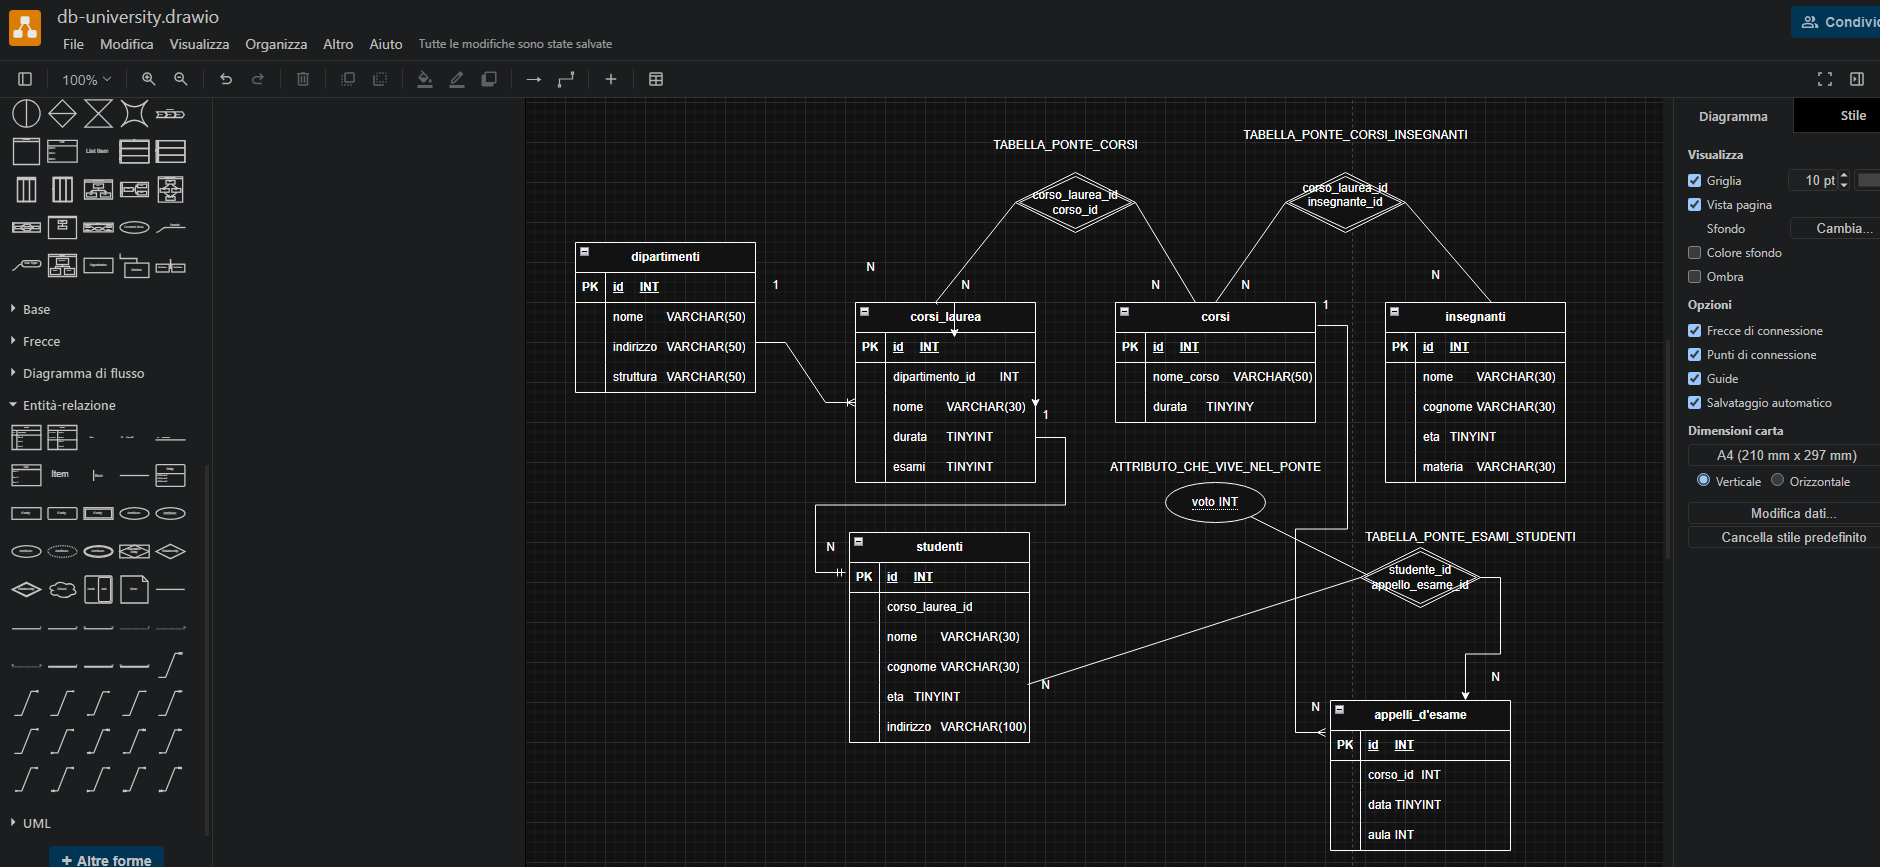Image resolution: width=1880 pixels, height=867 pixels.
Task: Enable the Ombra checkbox
Action: click(x=1694, y=277)
